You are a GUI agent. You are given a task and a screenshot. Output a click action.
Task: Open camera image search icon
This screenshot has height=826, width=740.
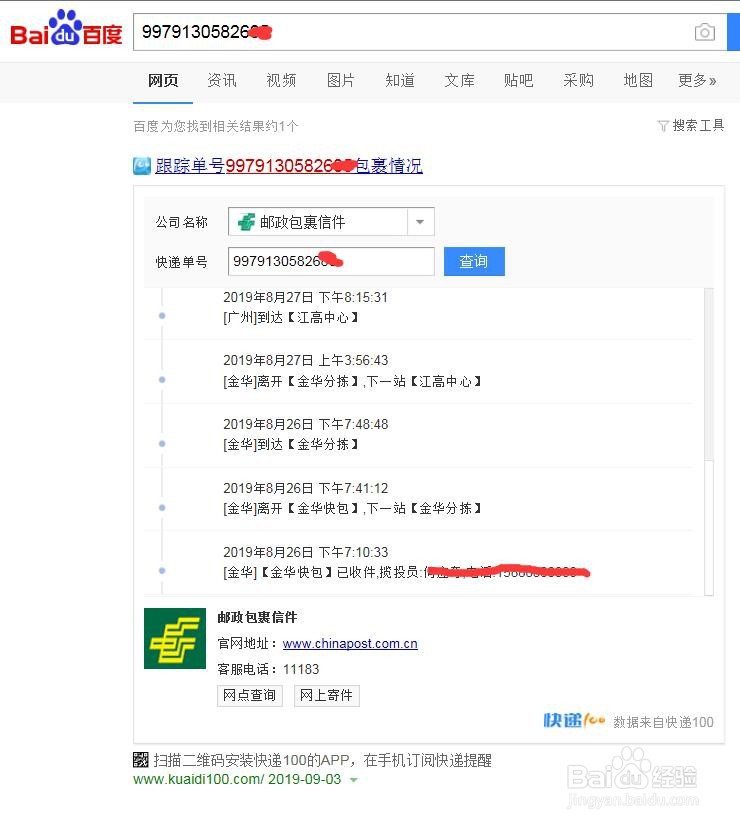[704, 32]
